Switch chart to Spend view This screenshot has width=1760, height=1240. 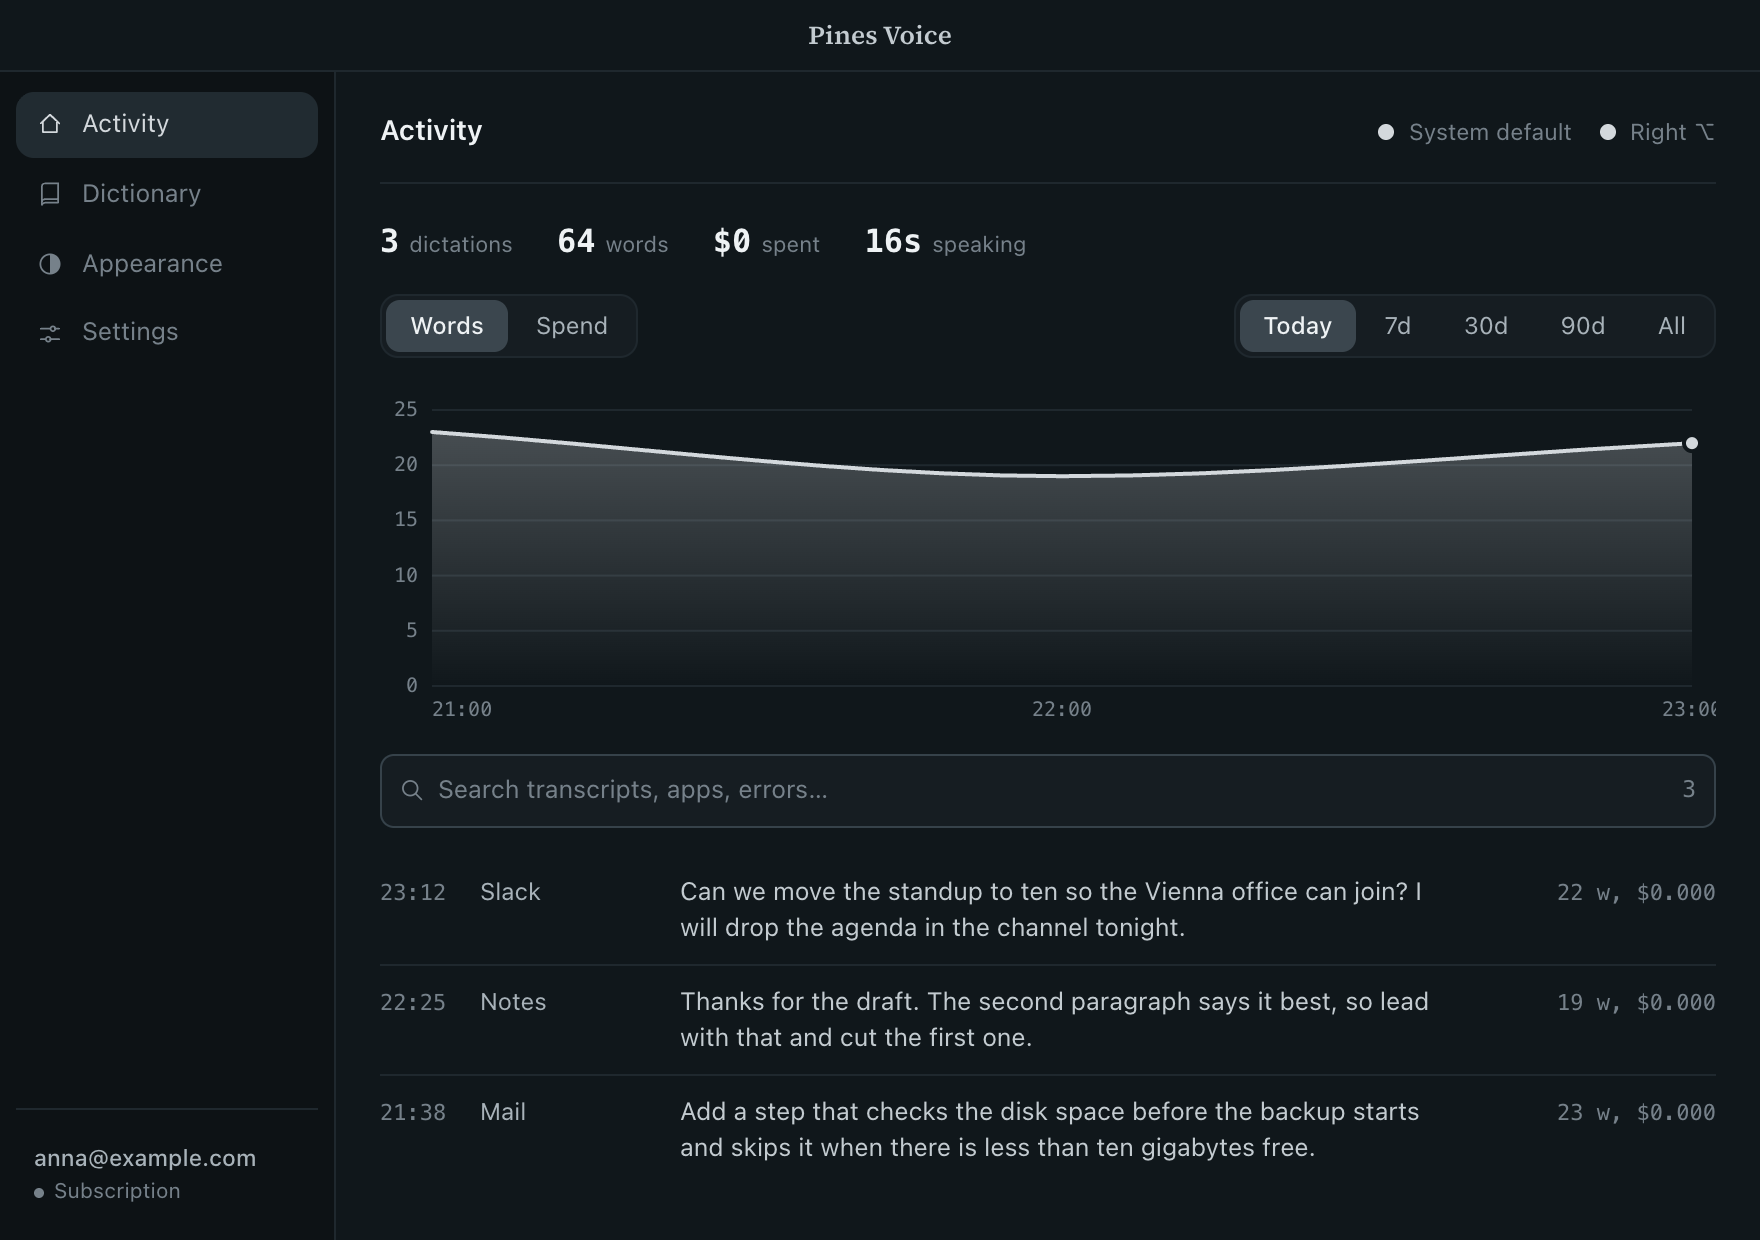tap(572, 326)
